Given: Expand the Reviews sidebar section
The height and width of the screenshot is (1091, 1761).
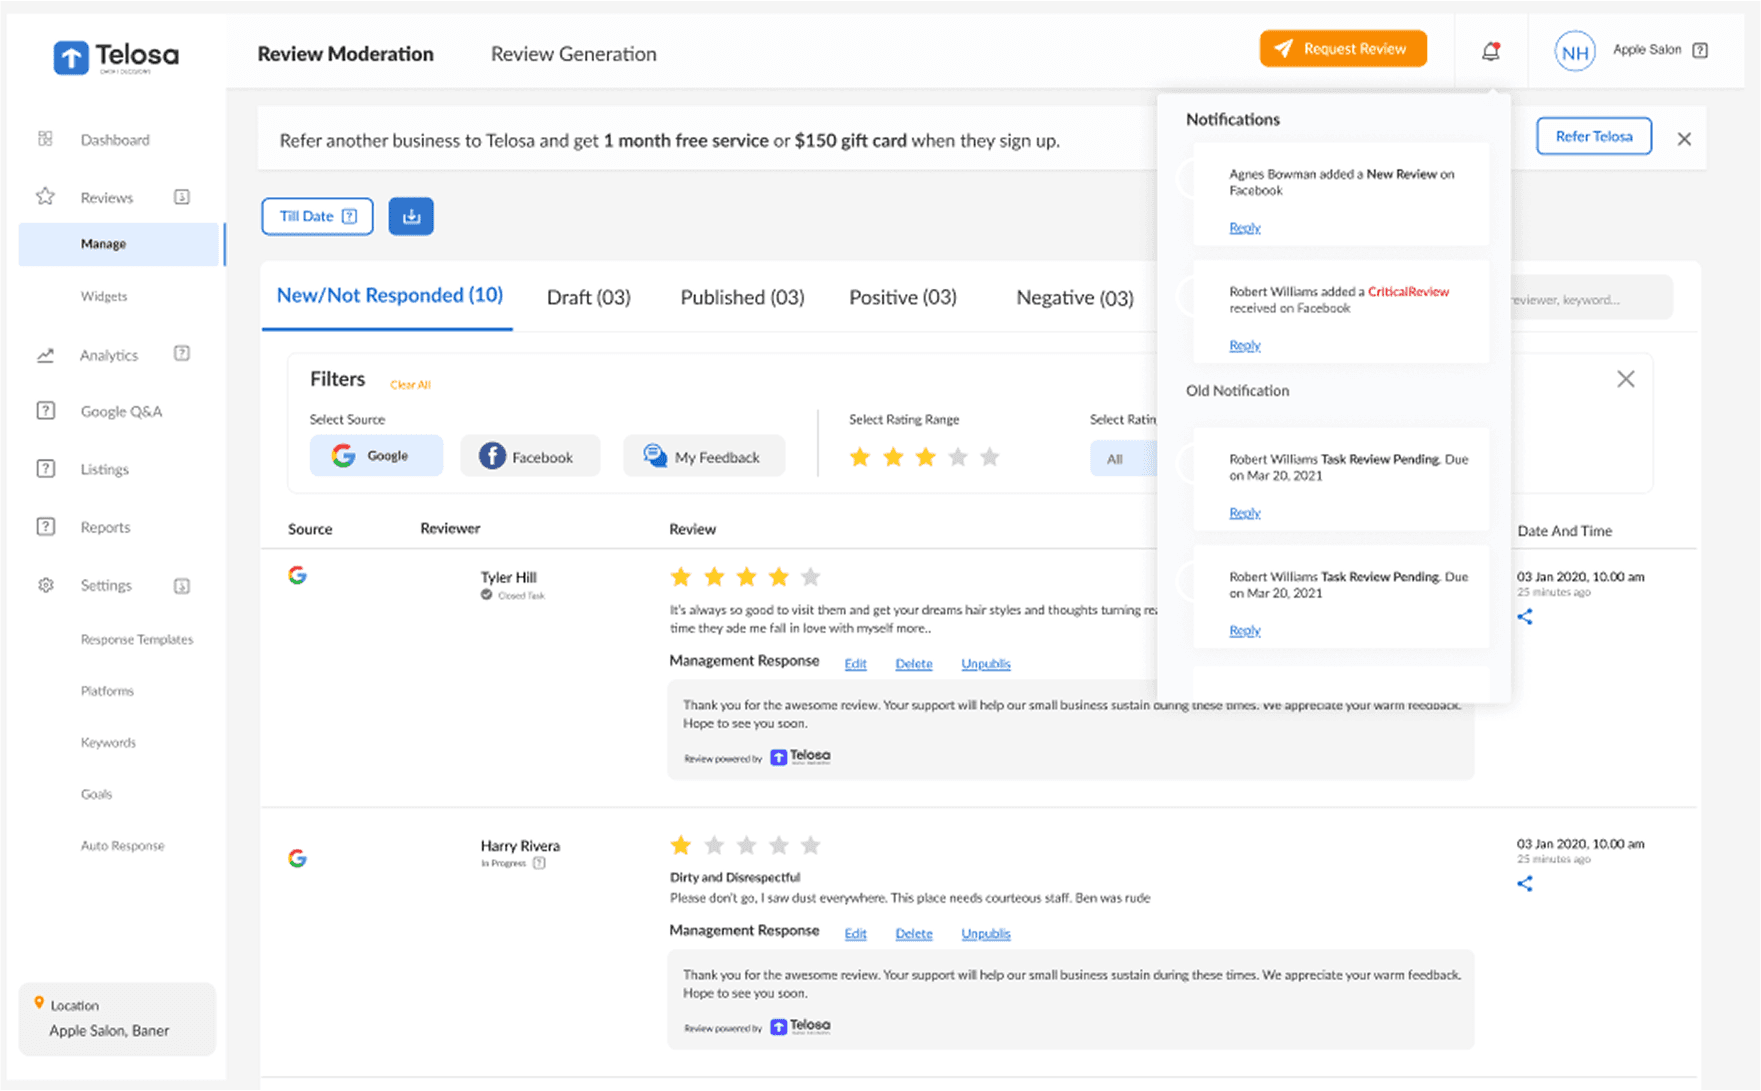Looking at the screenshot, I should click(x=182, y=197).
